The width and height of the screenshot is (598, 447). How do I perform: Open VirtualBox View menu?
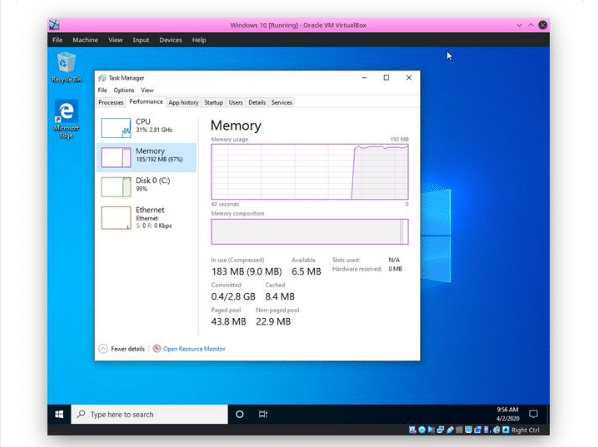pos(115,40)
